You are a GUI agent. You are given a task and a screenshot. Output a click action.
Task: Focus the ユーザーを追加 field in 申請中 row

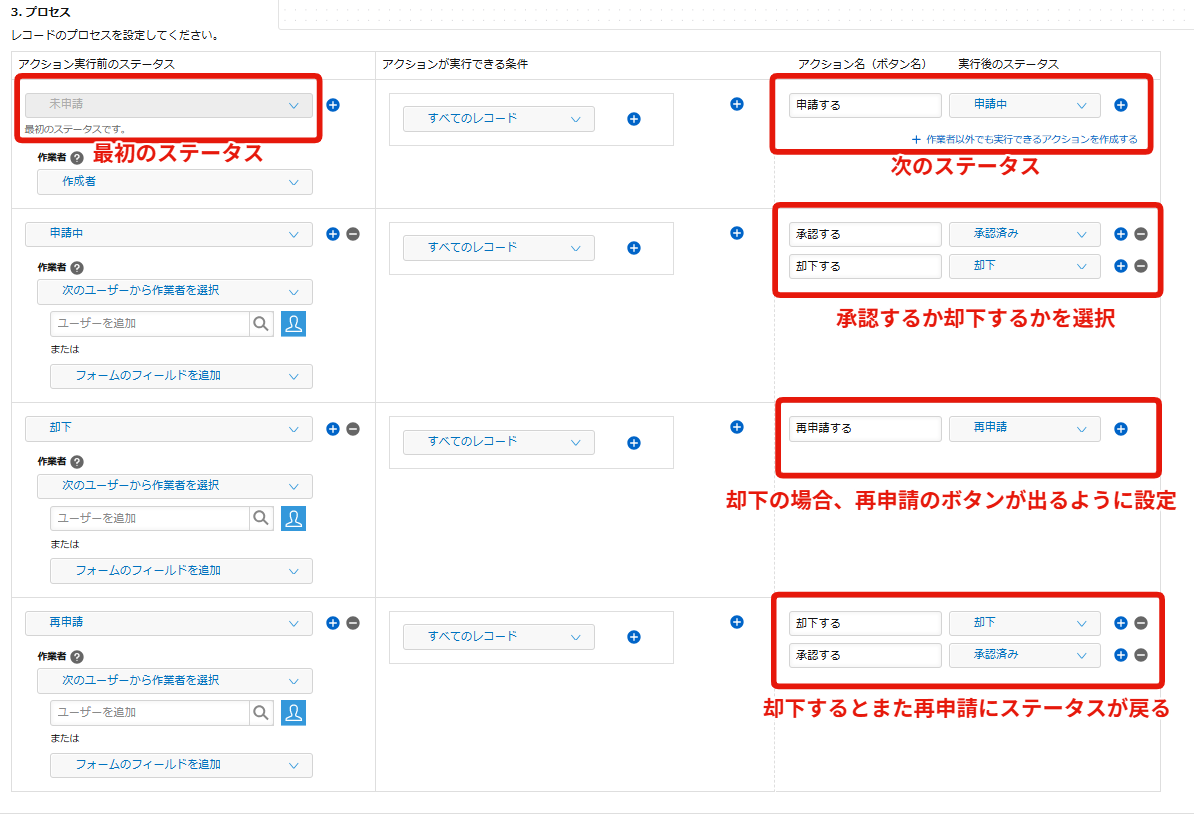pyautogui.click(x=149, y=323)
